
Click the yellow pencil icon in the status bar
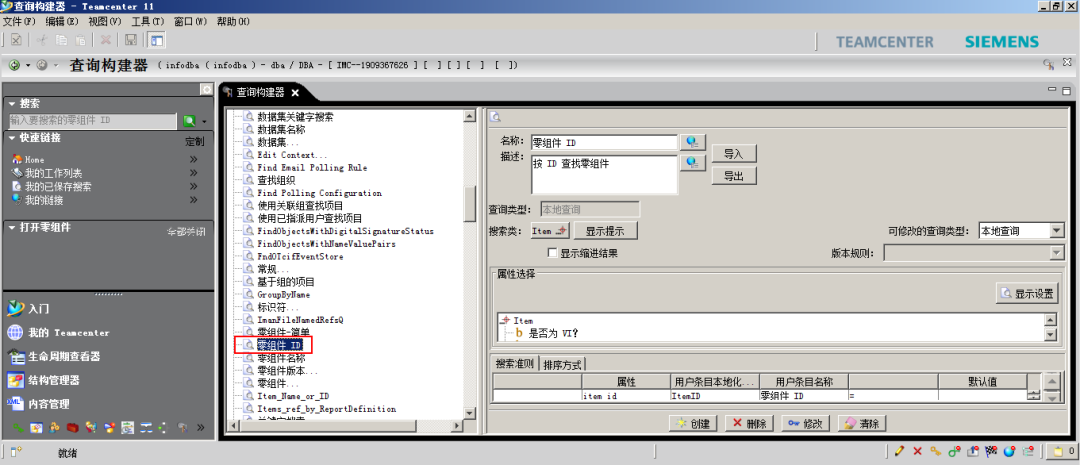point(899,451)
